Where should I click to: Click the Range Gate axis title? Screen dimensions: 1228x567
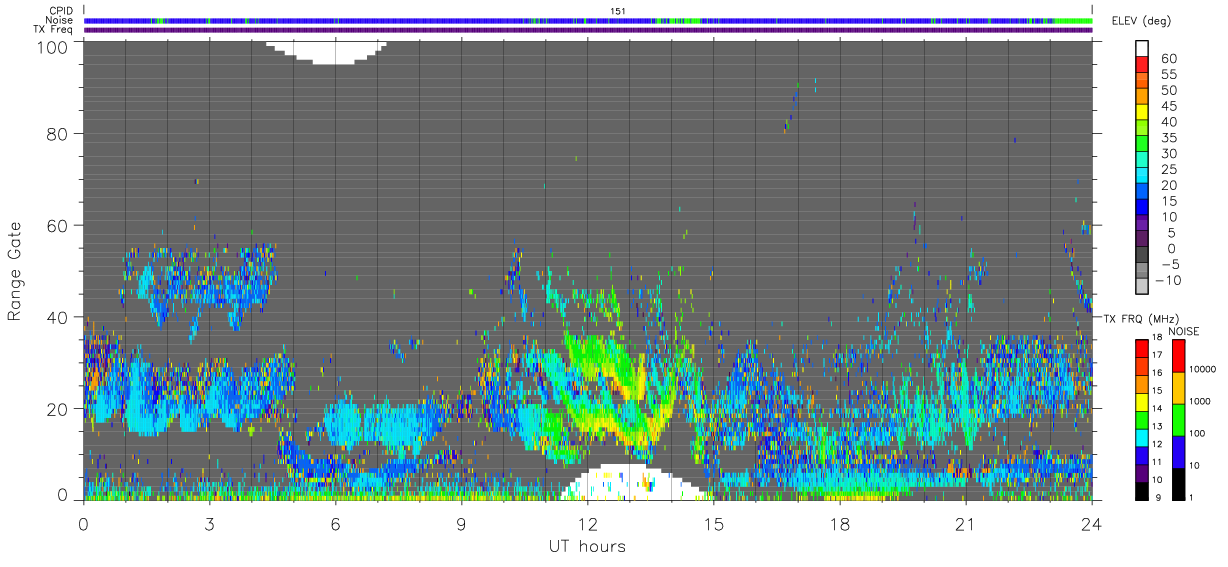(15, 272)
